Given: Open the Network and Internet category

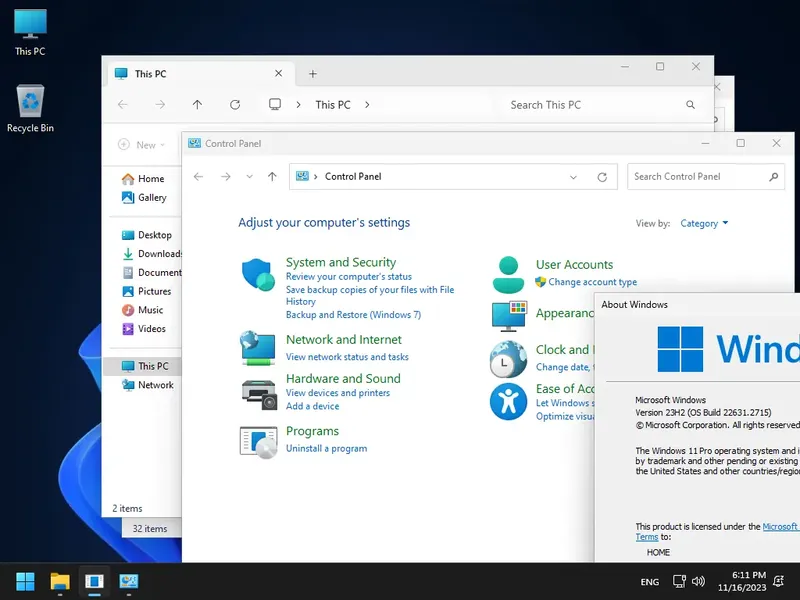Looking at the screenshot, I should pos(343,339).
